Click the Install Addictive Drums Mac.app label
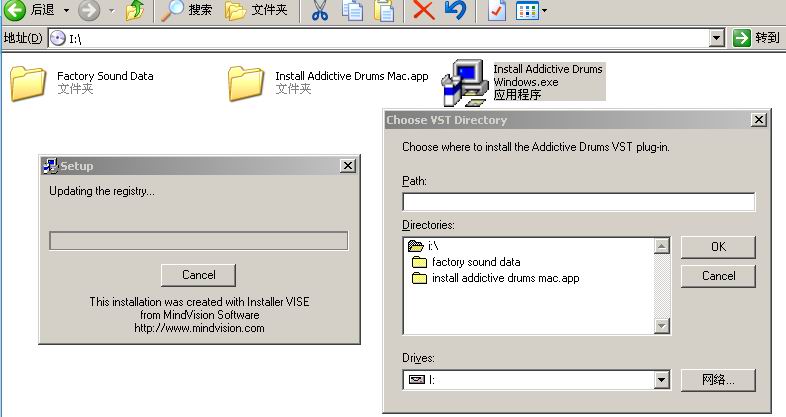The width and height of the screenshot is (786, 417). (x=352, y=76)
